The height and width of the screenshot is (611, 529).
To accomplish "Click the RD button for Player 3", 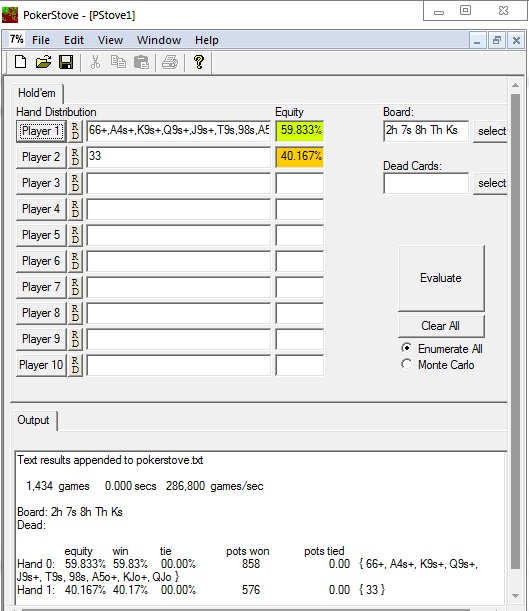I will 75,183.
